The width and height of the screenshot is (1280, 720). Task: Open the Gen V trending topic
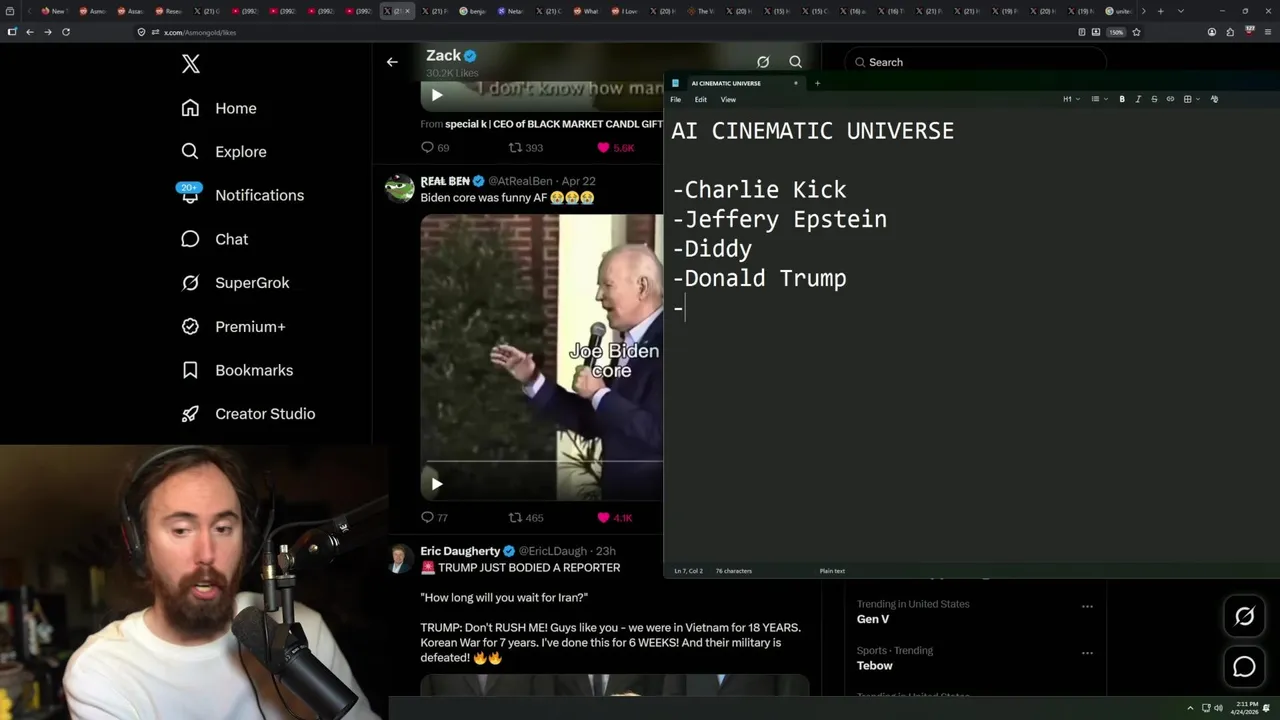pos(873,619)
